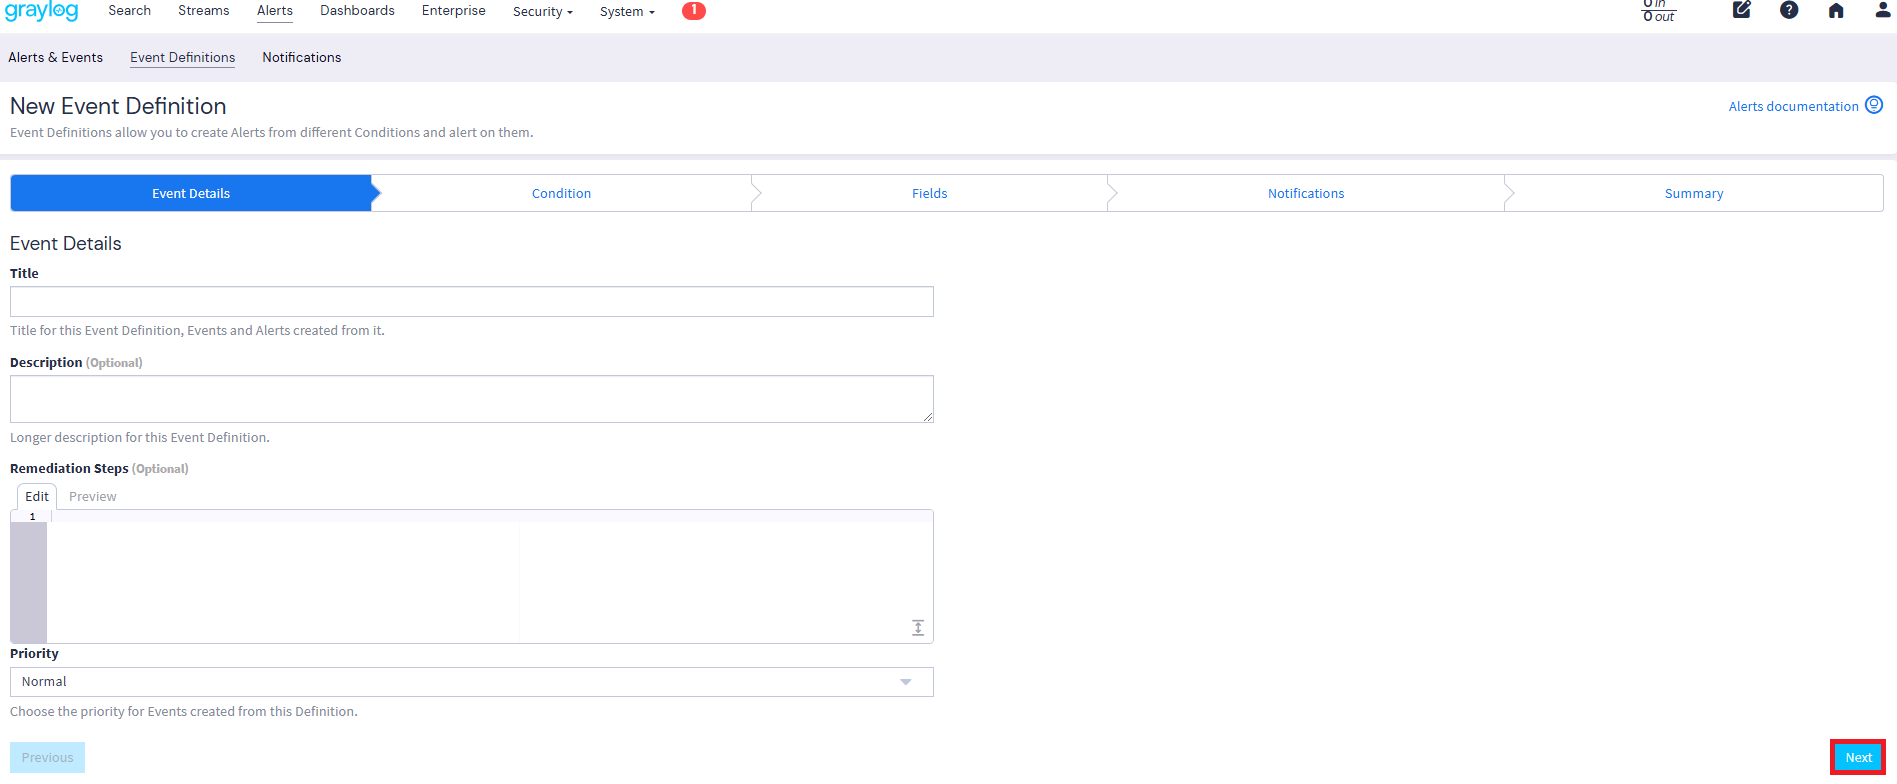1897x784 pixels.
Task: Click the Alerts documentation lightbulb icon
Action: 1874,105
